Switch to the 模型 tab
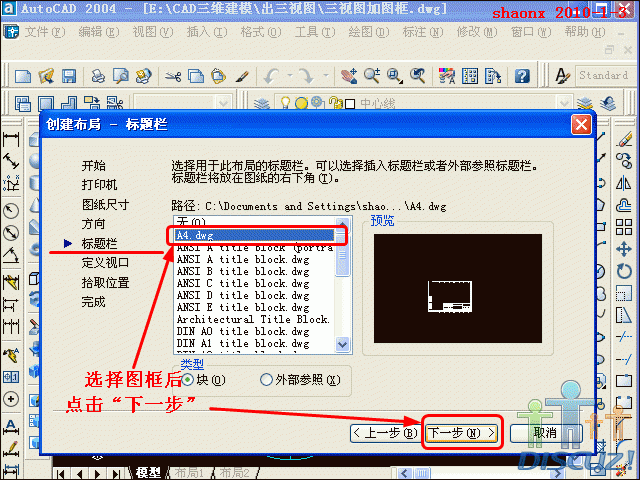This screenshot has width=640, height=480. pos(148,473)
